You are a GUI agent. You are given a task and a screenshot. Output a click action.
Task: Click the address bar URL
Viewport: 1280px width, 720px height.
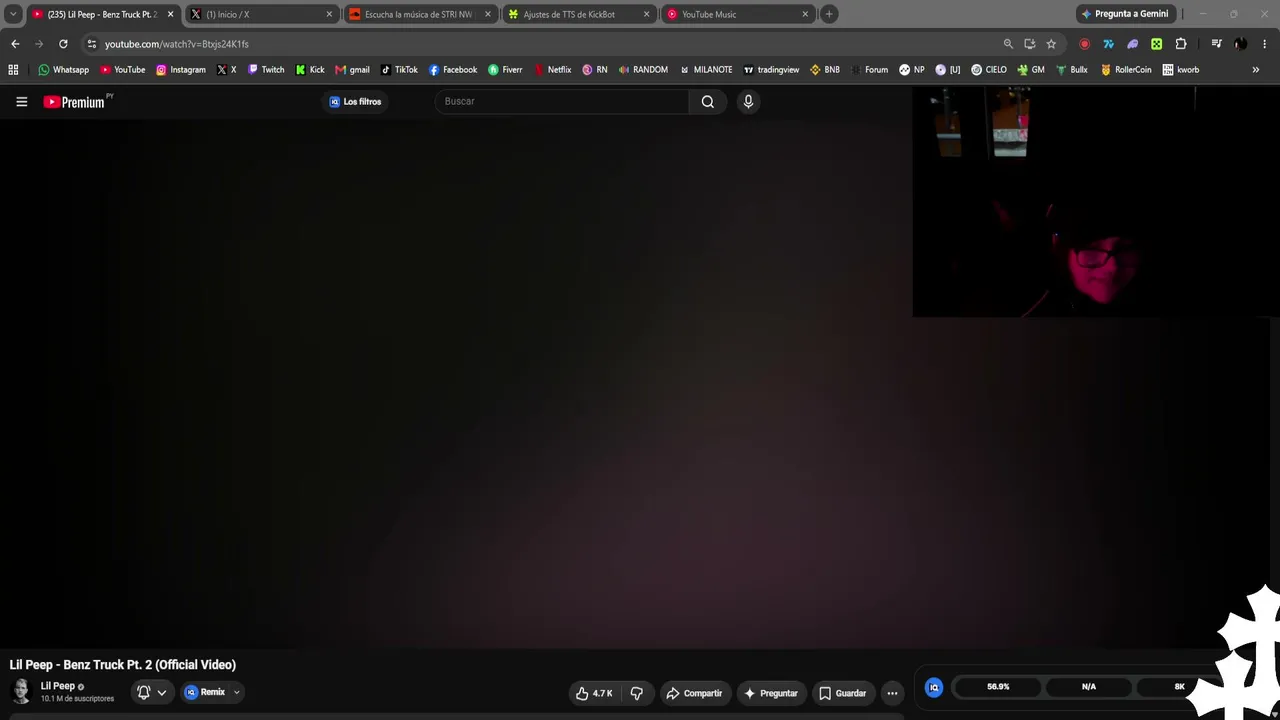(x=177, y=44)
